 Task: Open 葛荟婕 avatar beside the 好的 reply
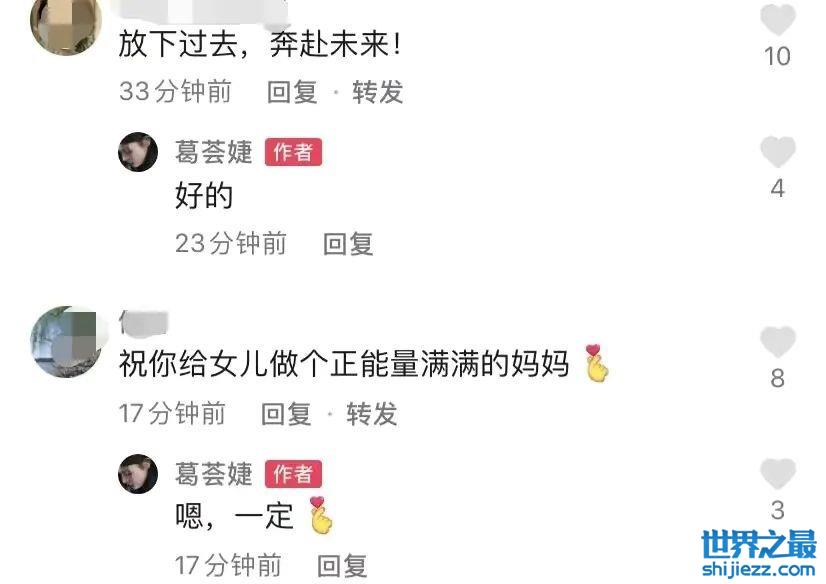(x=138, y=152)
